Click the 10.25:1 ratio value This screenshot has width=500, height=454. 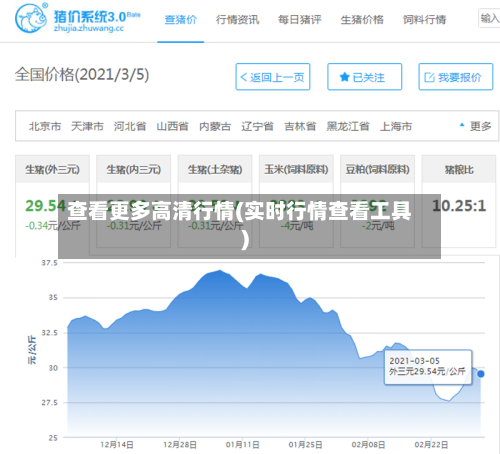[459, 206]
